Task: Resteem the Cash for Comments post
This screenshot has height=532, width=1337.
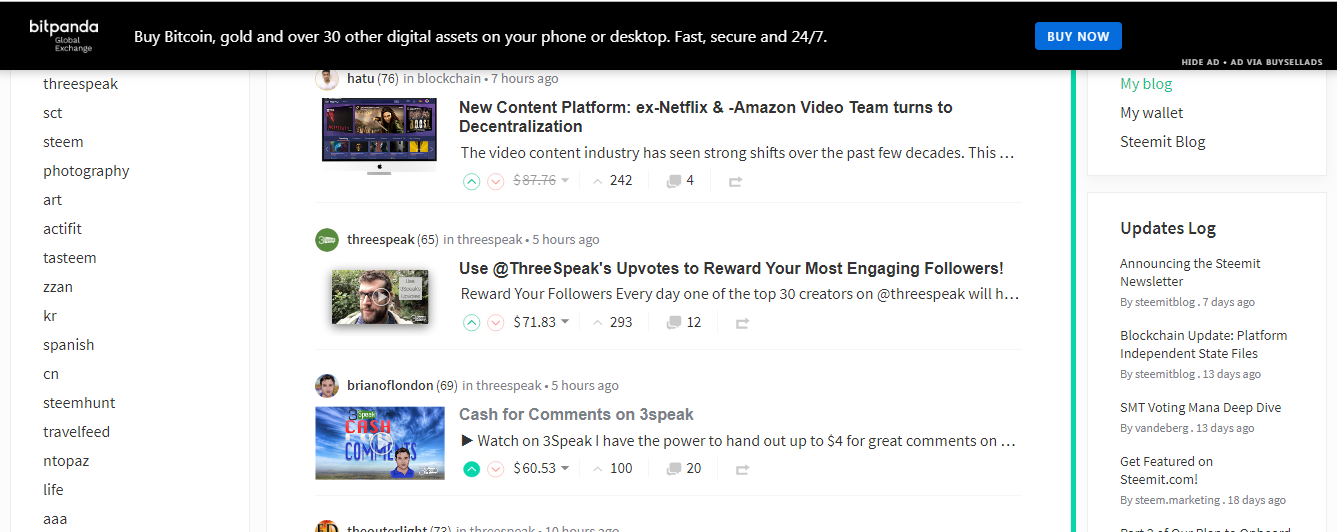Action: (741, 469)
